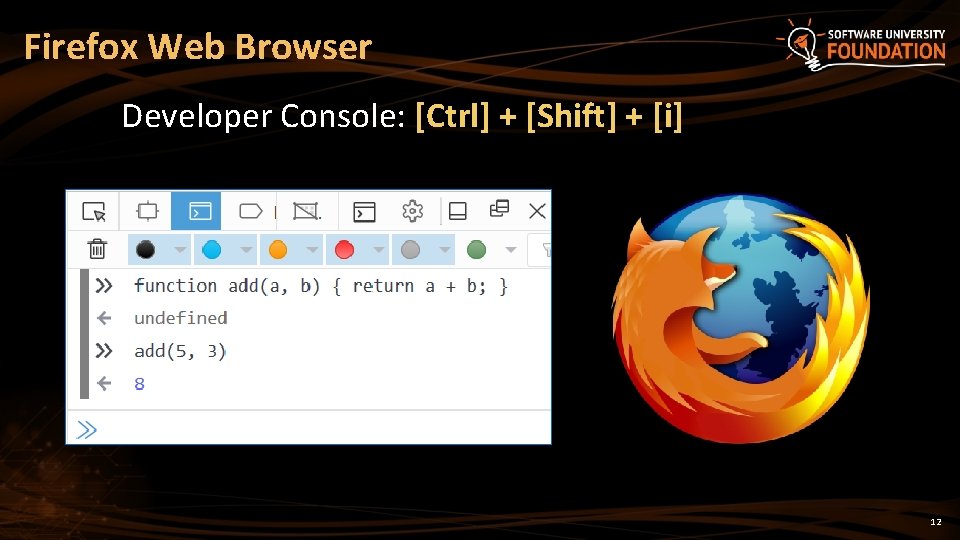
Task: Open developer tools settings gear
Action: click(x=413, y=211)
